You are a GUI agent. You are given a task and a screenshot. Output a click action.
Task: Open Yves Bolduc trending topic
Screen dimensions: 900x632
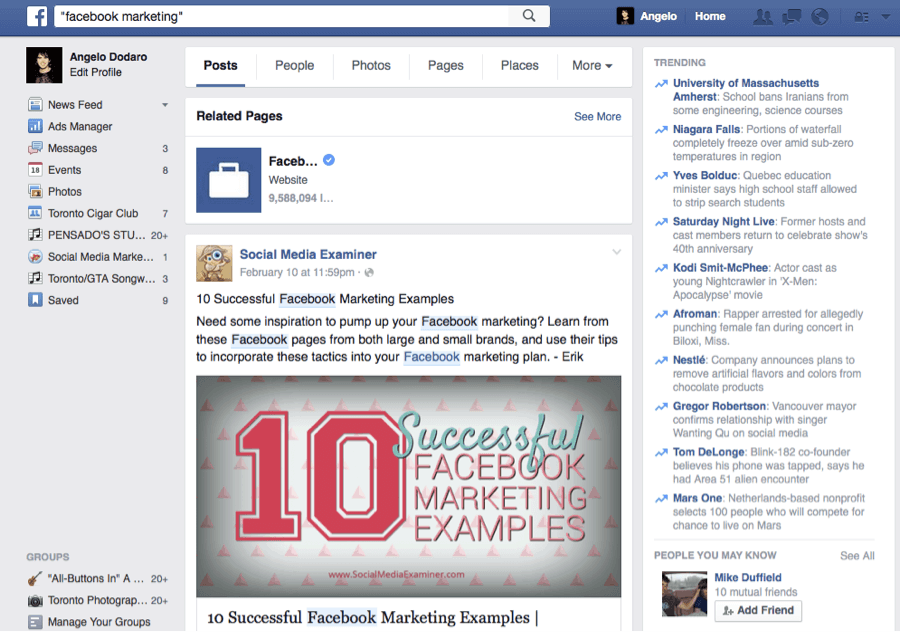[705, 175]
